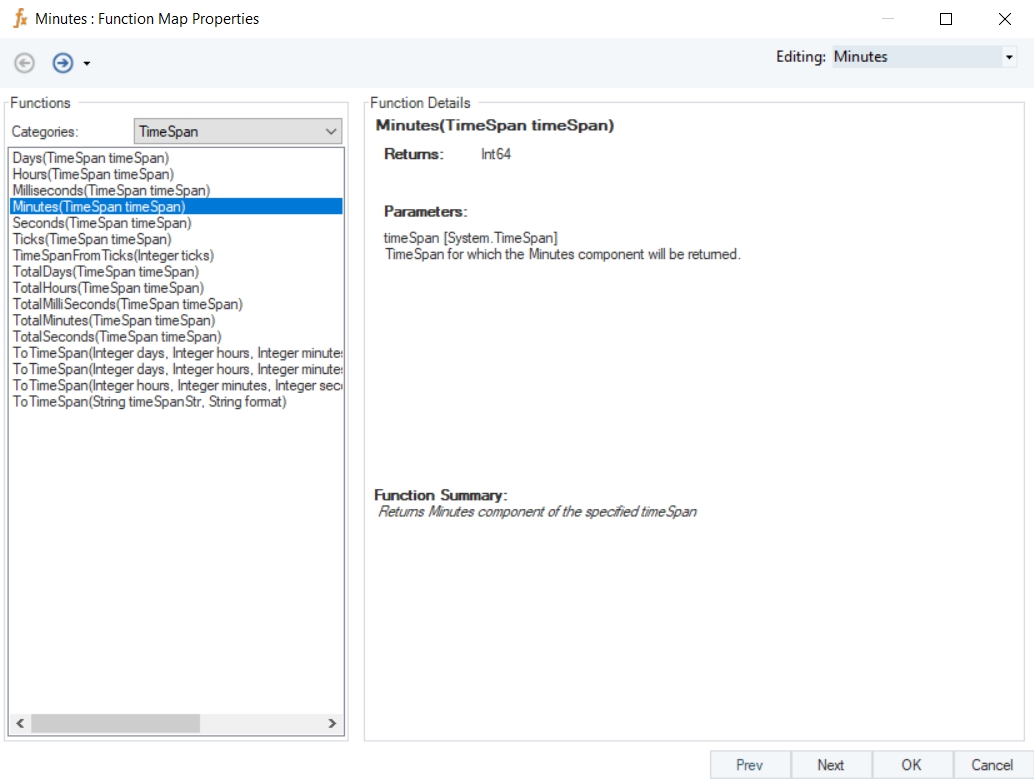Screen dimensions: 1034x779
Task: Confirm with the OK button
Action: pyautogui.click(x=911, y=765)
